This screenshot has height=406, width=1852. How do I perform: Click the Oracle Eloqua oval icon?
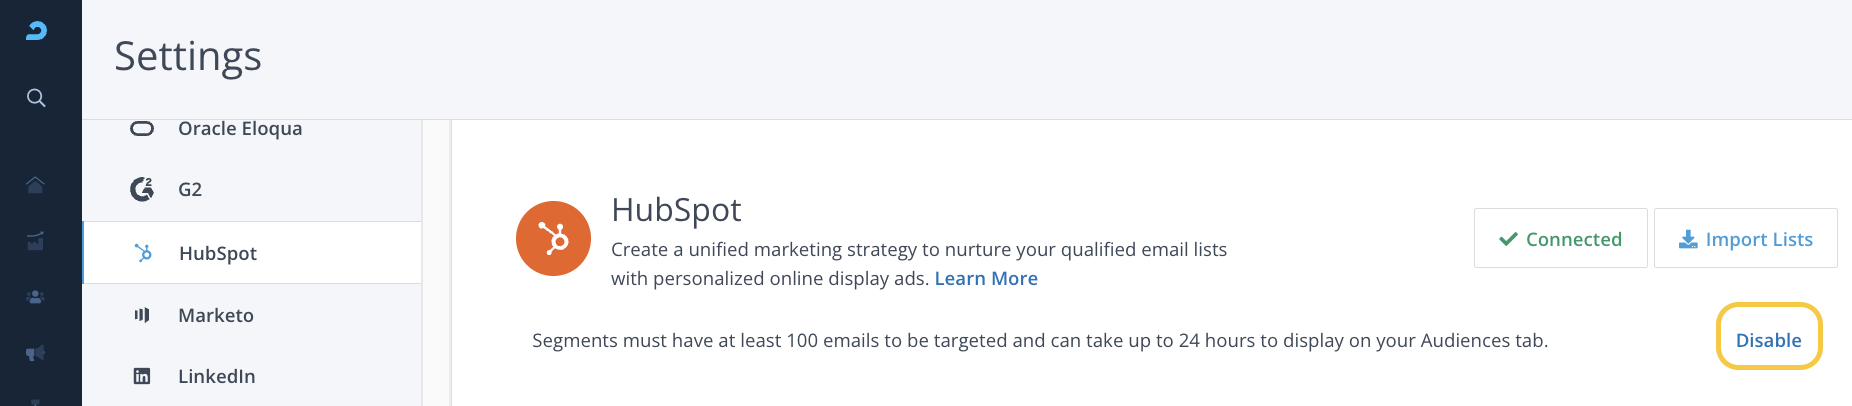pos(142,129)
